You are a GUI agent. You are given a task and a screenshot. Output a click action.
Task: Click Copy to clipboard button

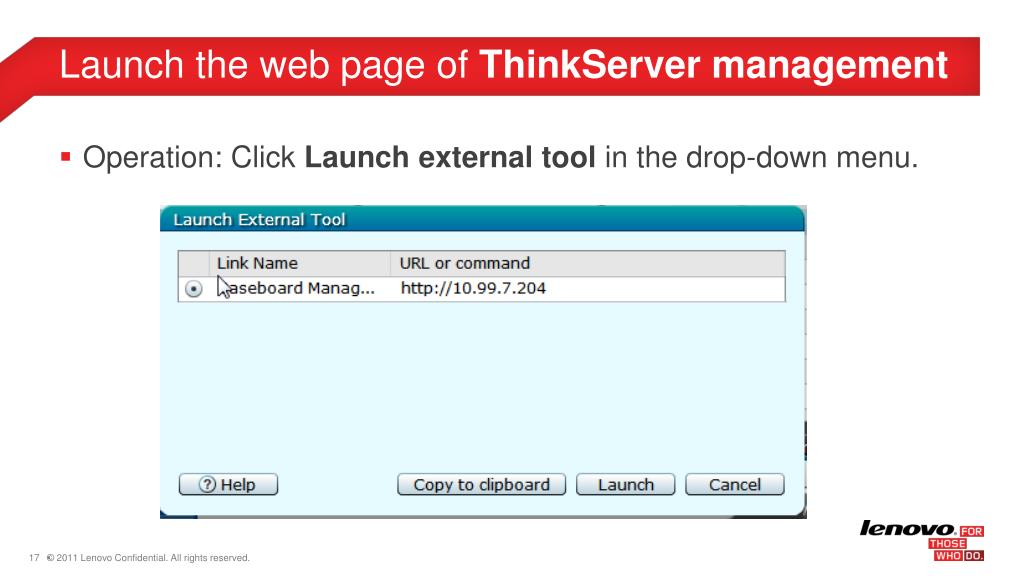click(x=481, y=485)
